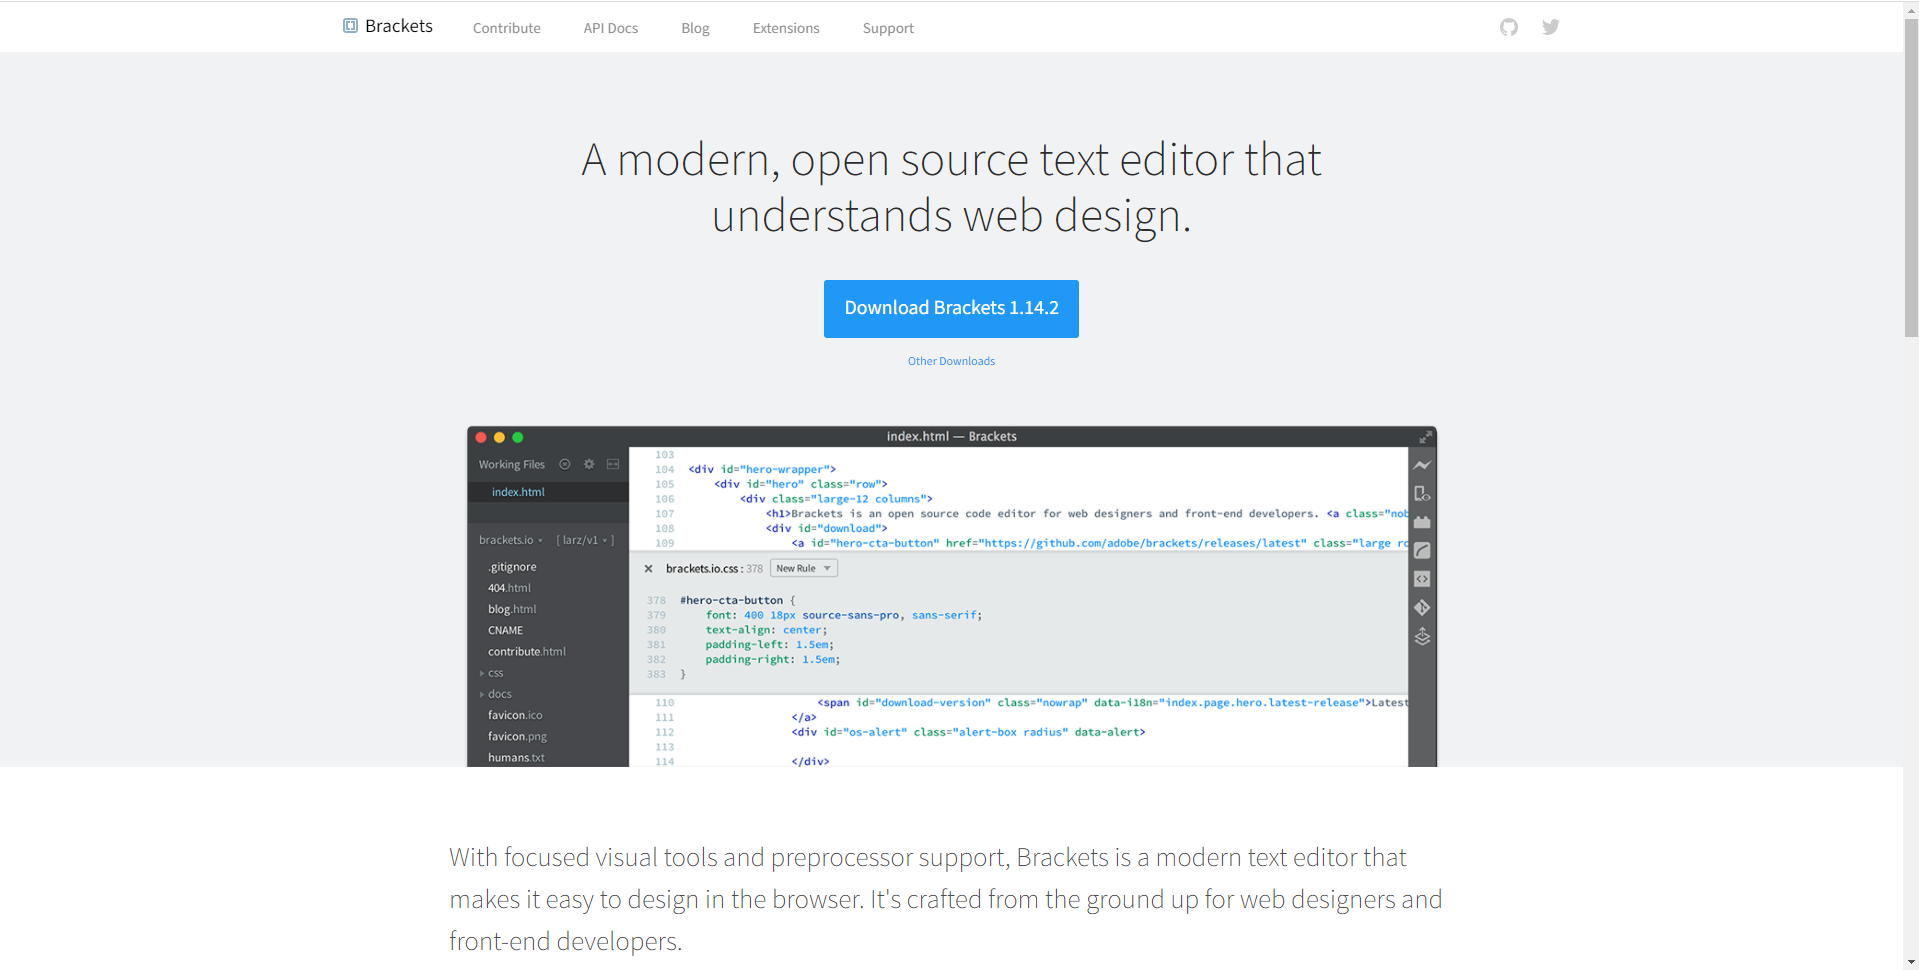Expand the docs folder in file tree
The height and width of the screenshot is (970, 1919).
point(495,694)
